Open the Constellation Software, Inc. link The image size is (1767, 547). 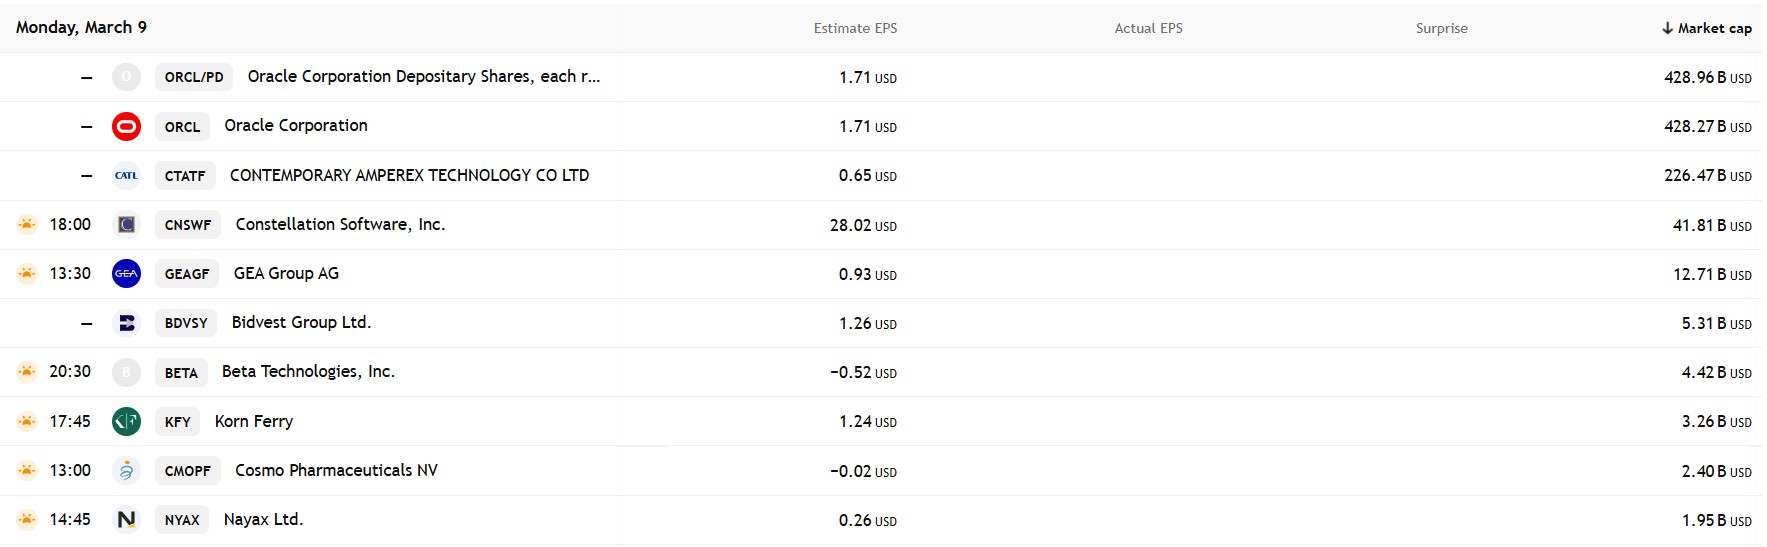[x=340, y=225]
